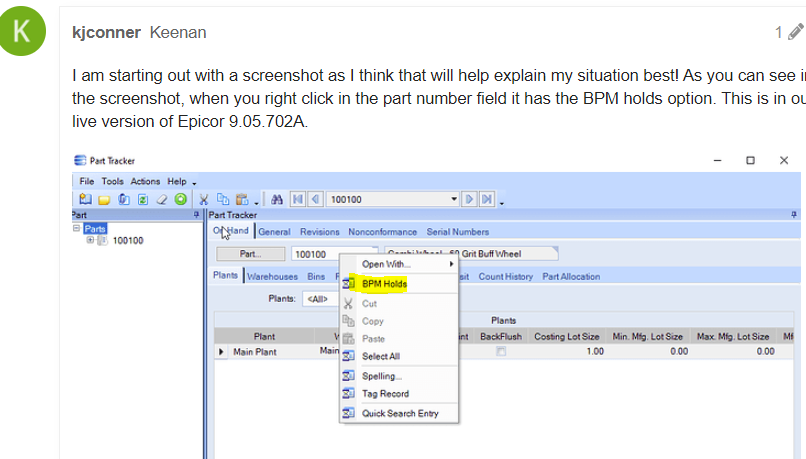Click the green circular Refresh icon

pyautogui.click(x=180, y=199)
